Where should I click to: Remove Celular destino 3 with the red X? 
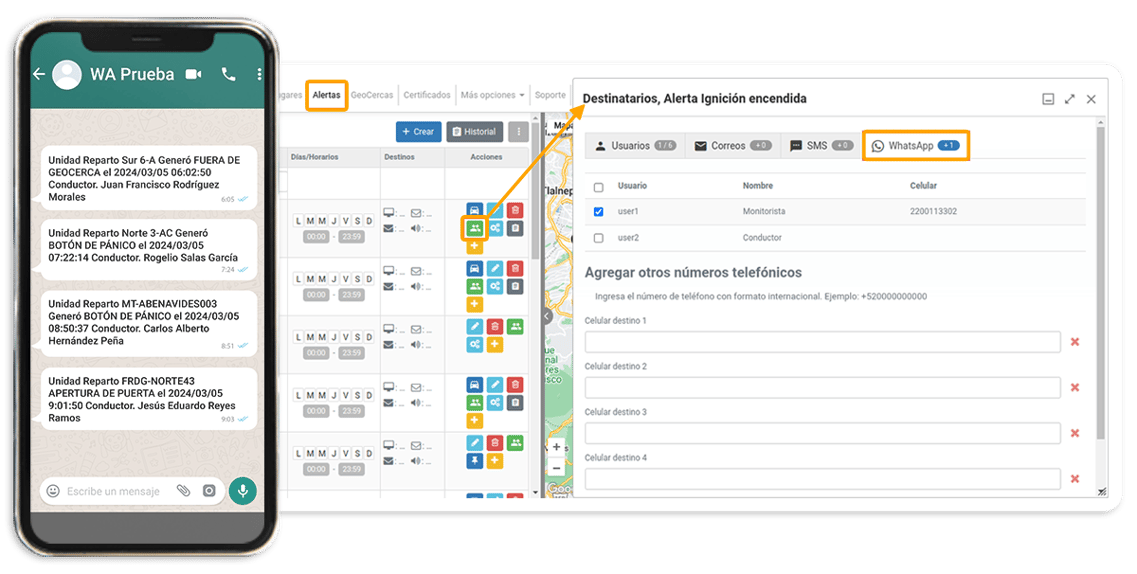[1075, 433]
